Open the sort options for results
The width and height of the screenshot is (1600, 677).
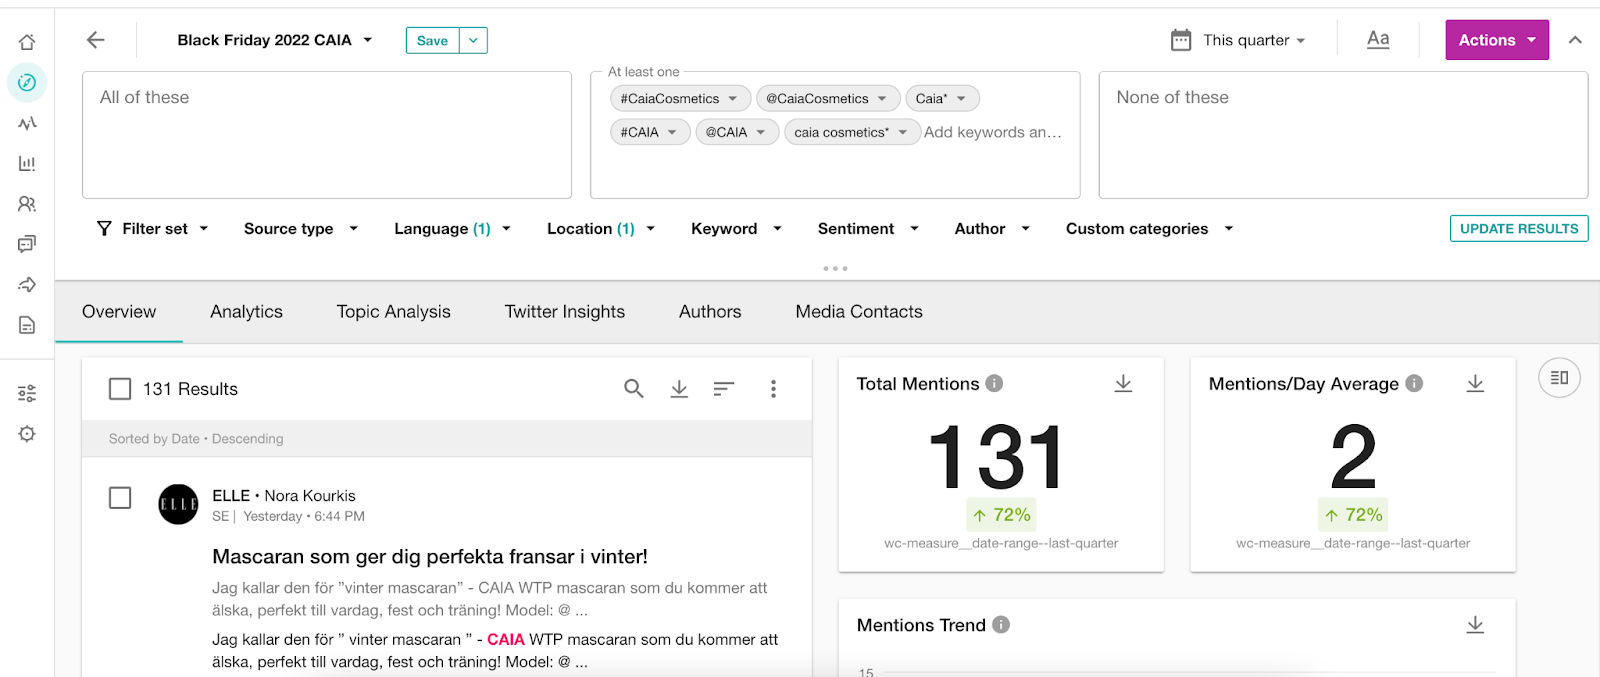(x=724, y=388)
